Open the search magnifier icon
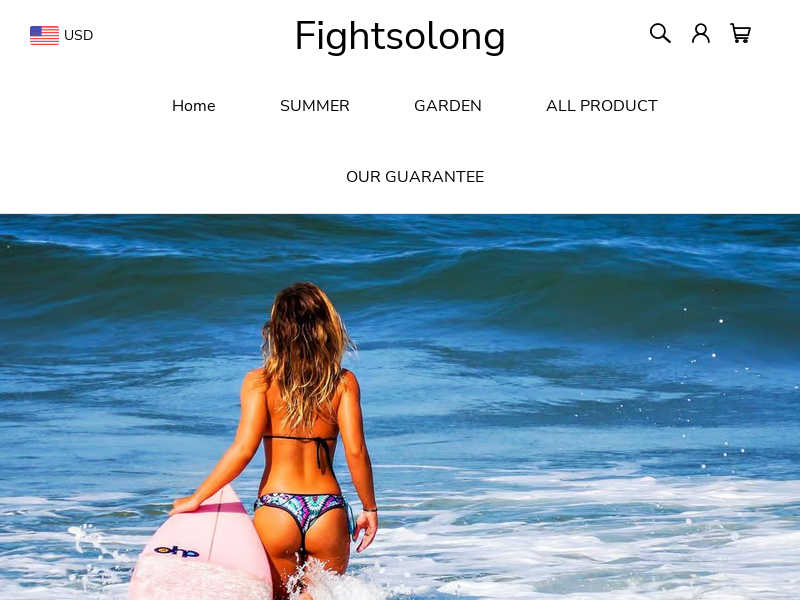The height and width of the screenshot is (600, 800). click(x=660, y=33)
